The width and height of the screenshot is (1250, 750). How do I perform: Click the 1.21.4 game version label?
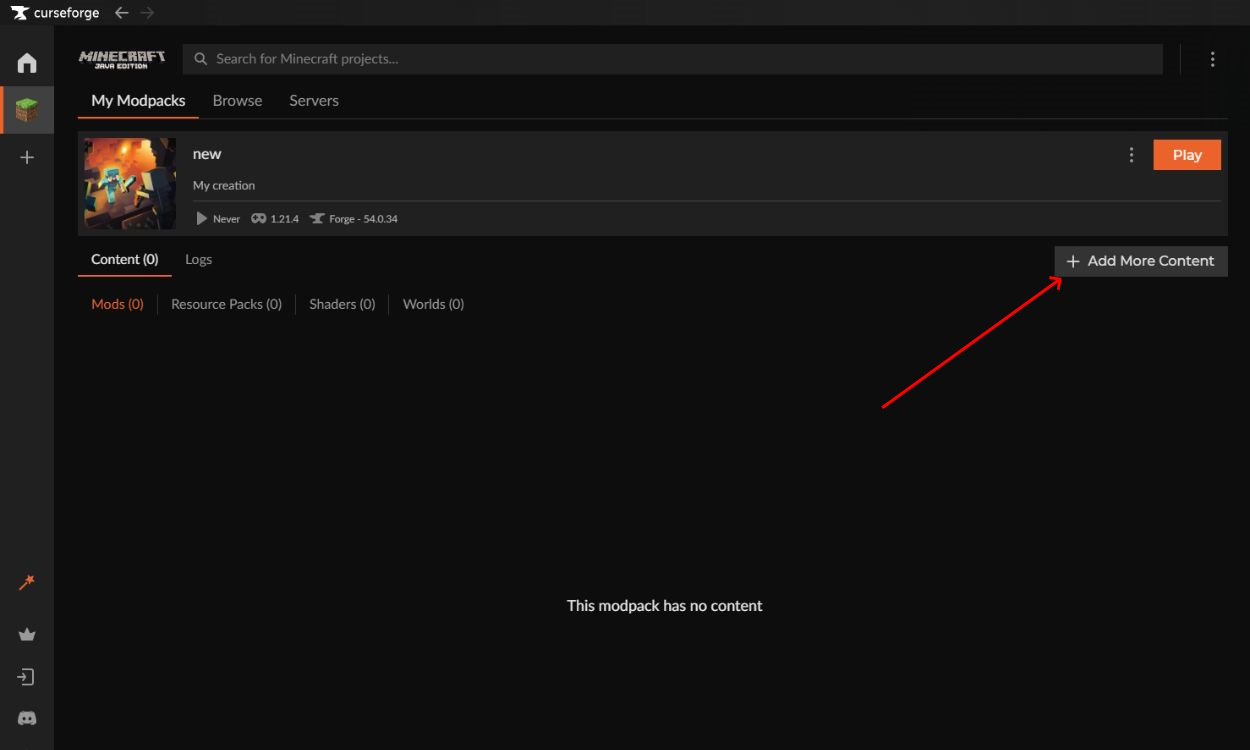point(275,218)
